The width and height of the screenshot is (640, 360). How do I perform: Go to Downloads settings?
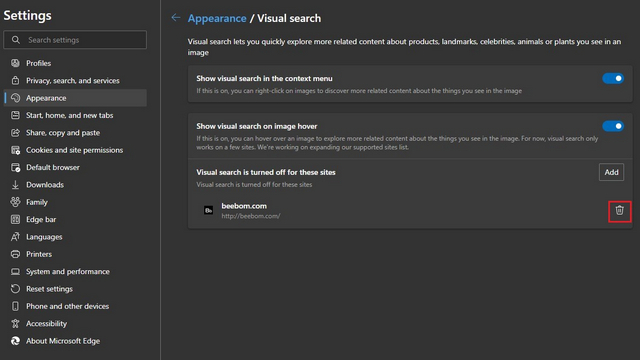click(75, 184)
